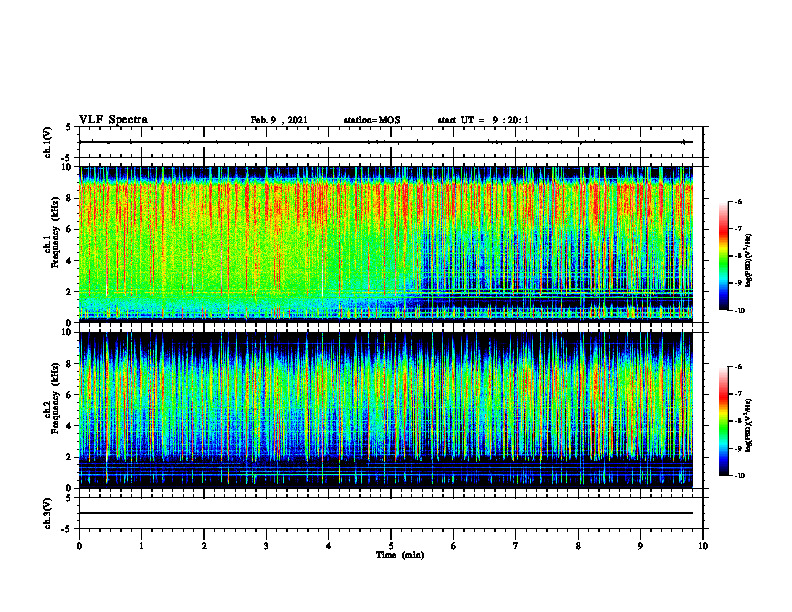This screenshot has width=792, height=612.
Task: Click inside the ch.2 spectrogram panel
Action: 386,410
